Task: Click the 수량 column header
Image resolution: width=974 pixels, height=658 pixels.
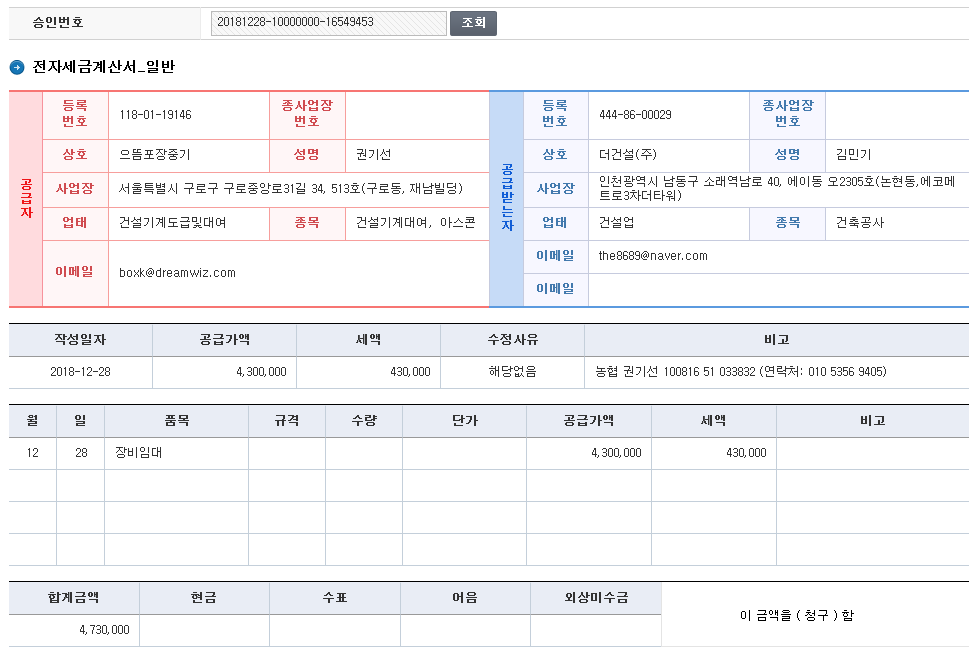Action: point(364,421)
